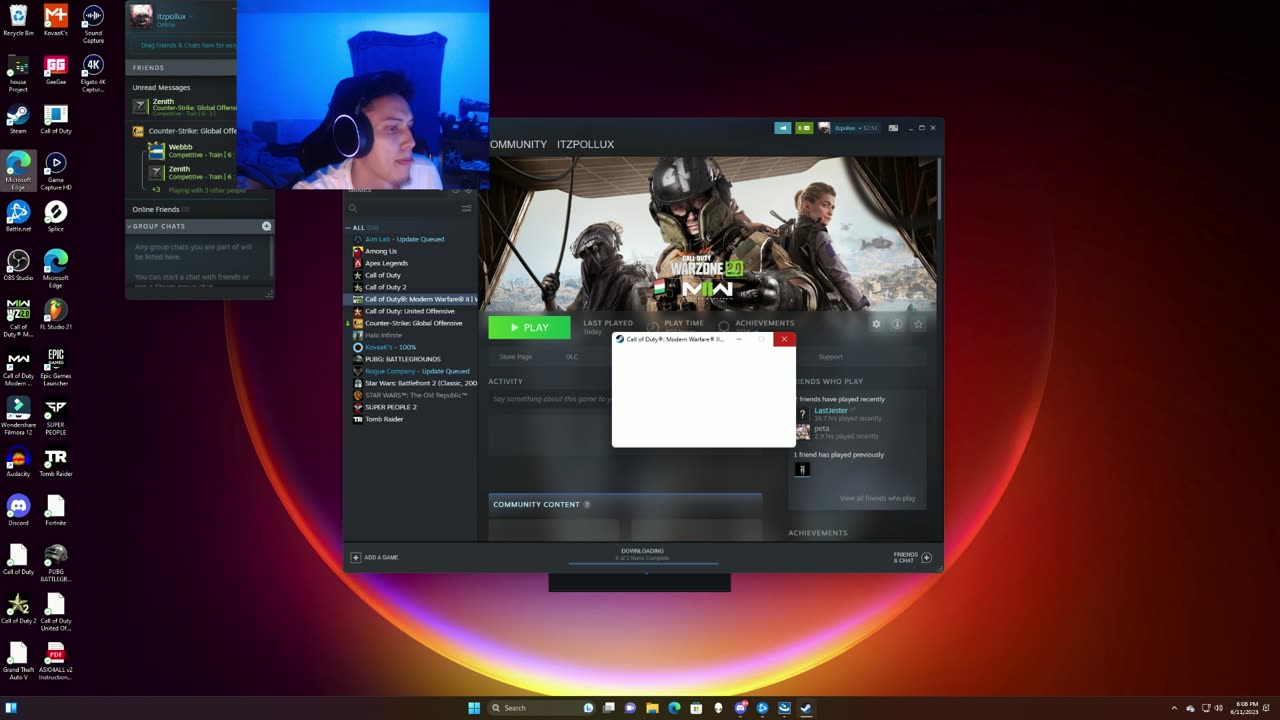The image size is (1280, 720).
Task: Open the DOWNLOADING status in Steam footer
Action: coord(642,553)
